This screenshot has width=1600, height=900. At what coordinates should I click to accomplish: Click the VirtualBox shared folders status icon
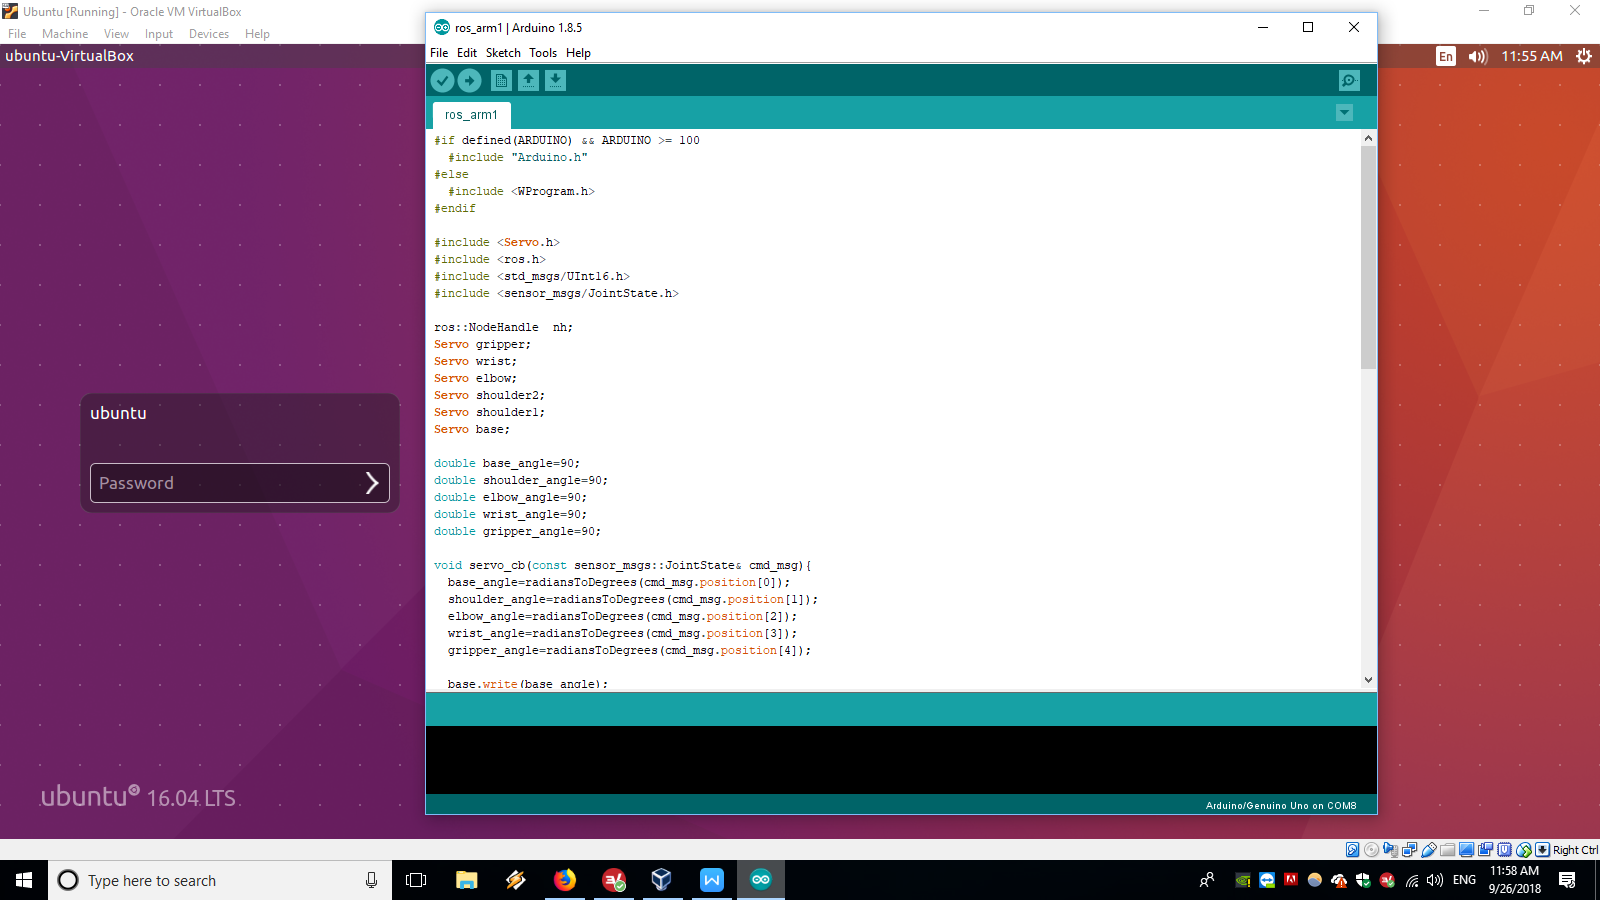[1447, 850]
